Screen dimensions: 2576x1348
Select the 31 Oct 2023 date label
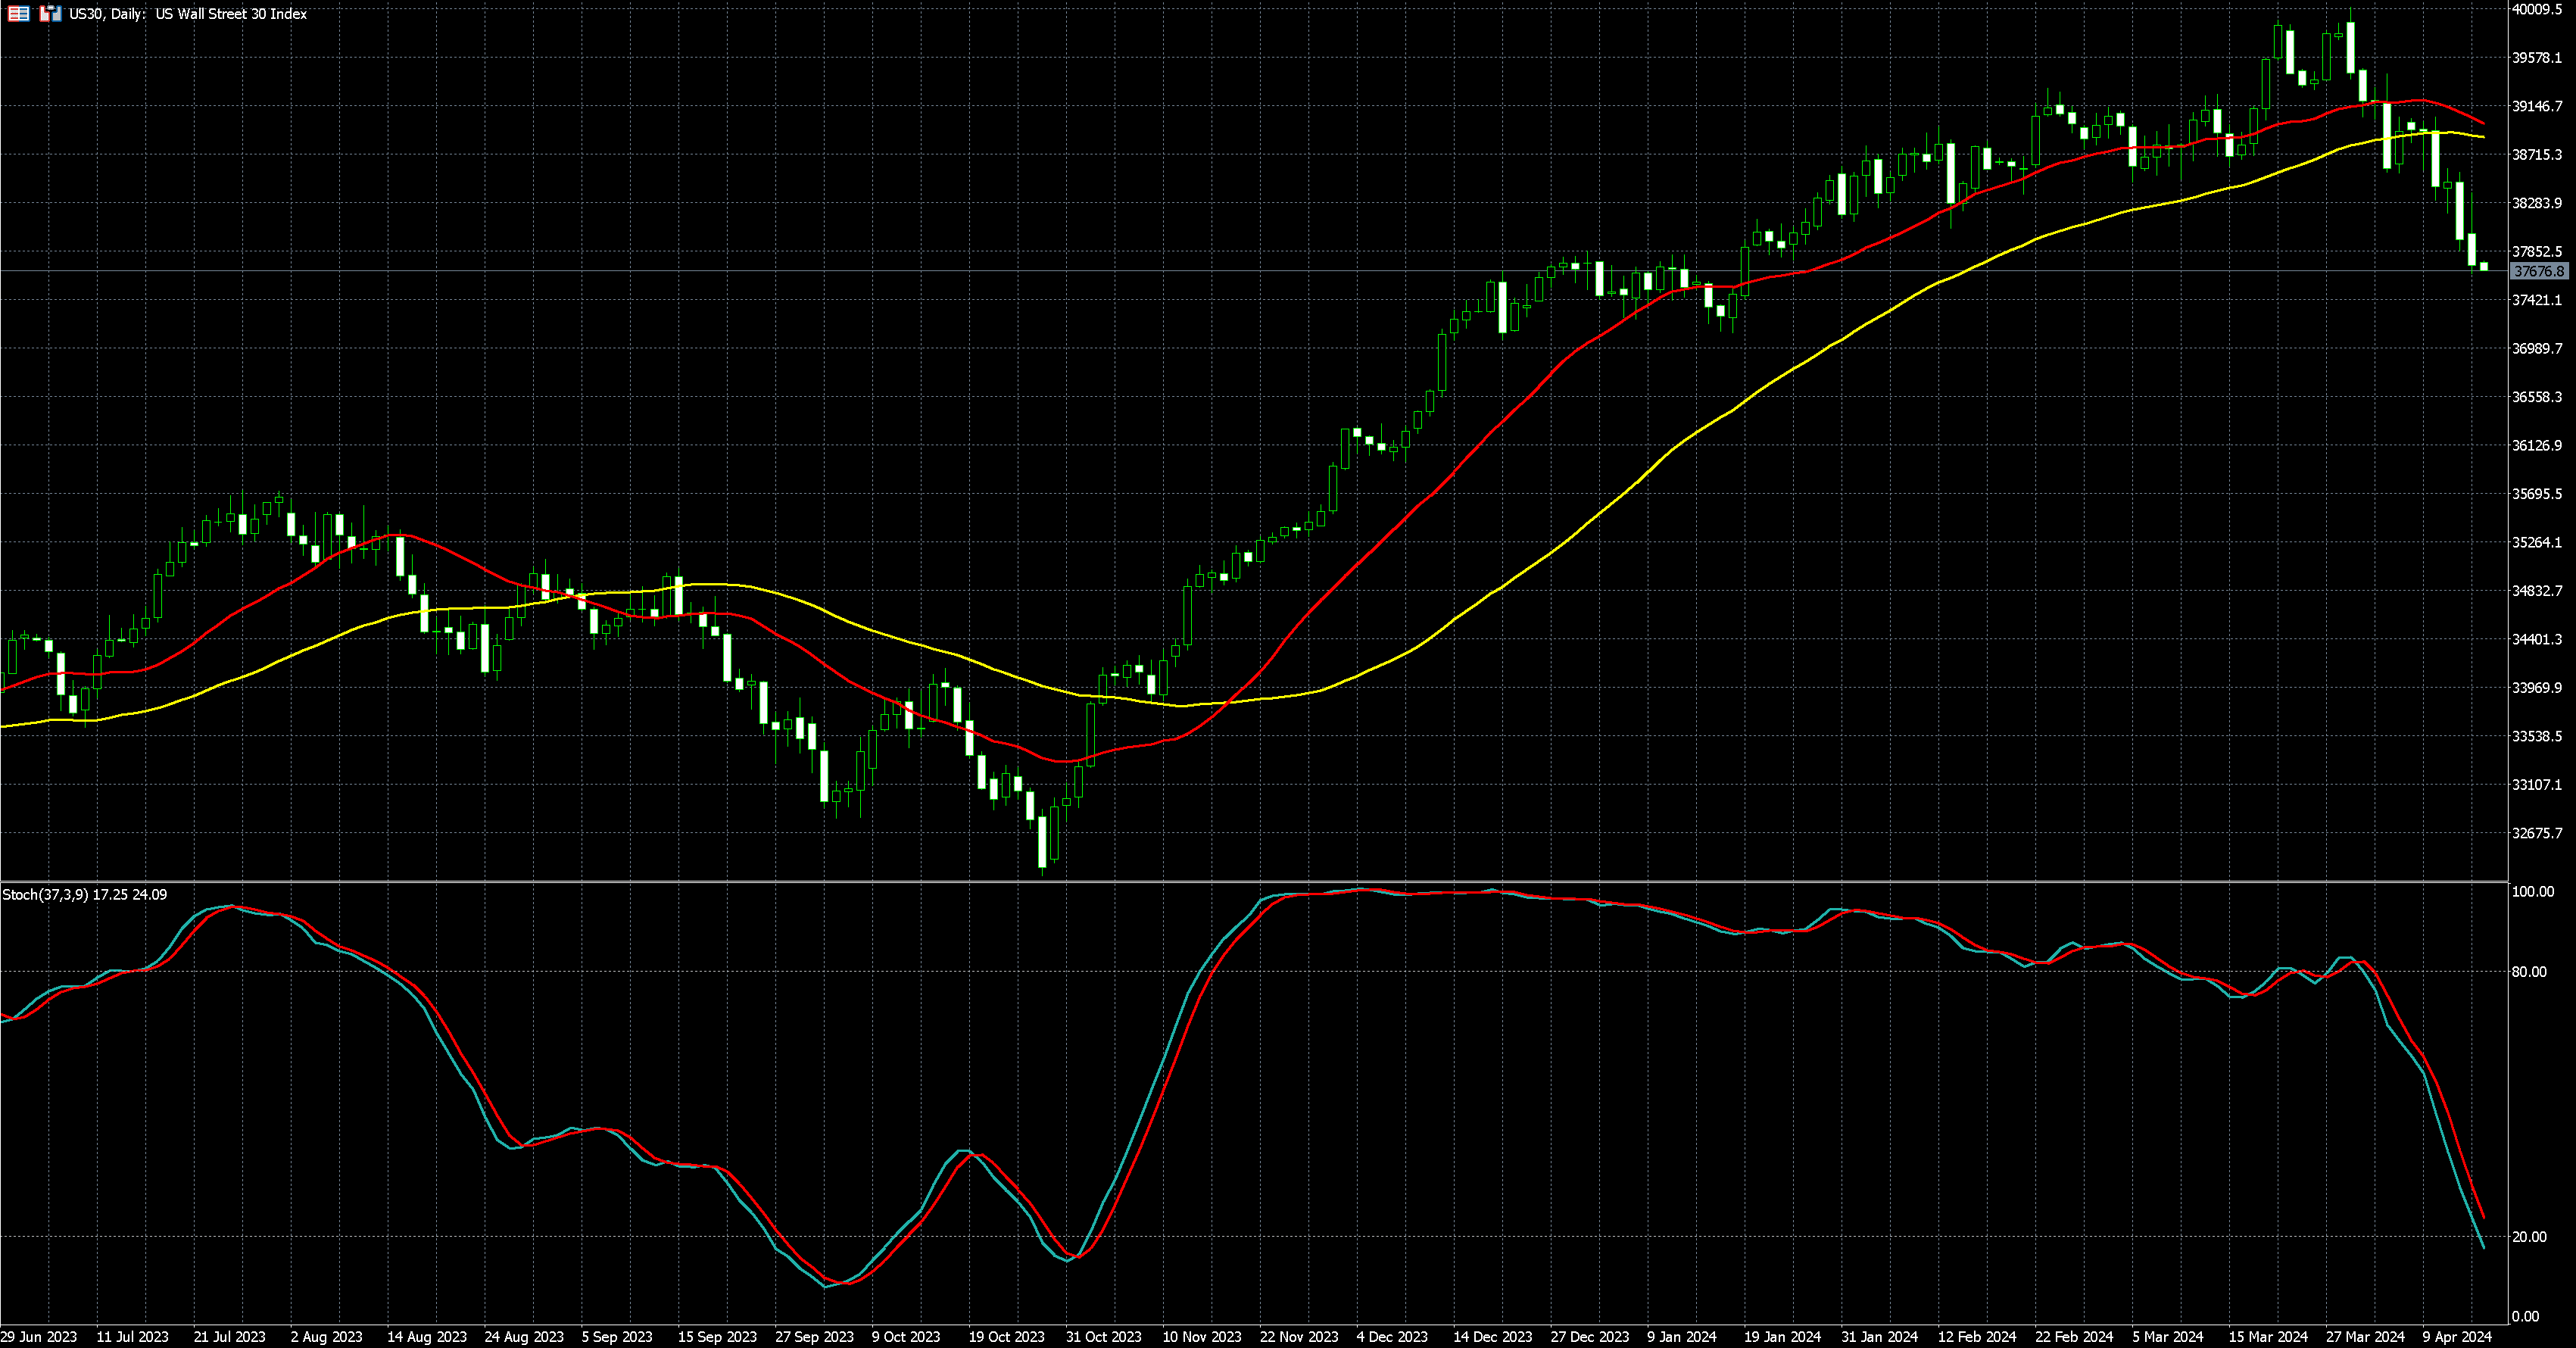point(1103,1336)
